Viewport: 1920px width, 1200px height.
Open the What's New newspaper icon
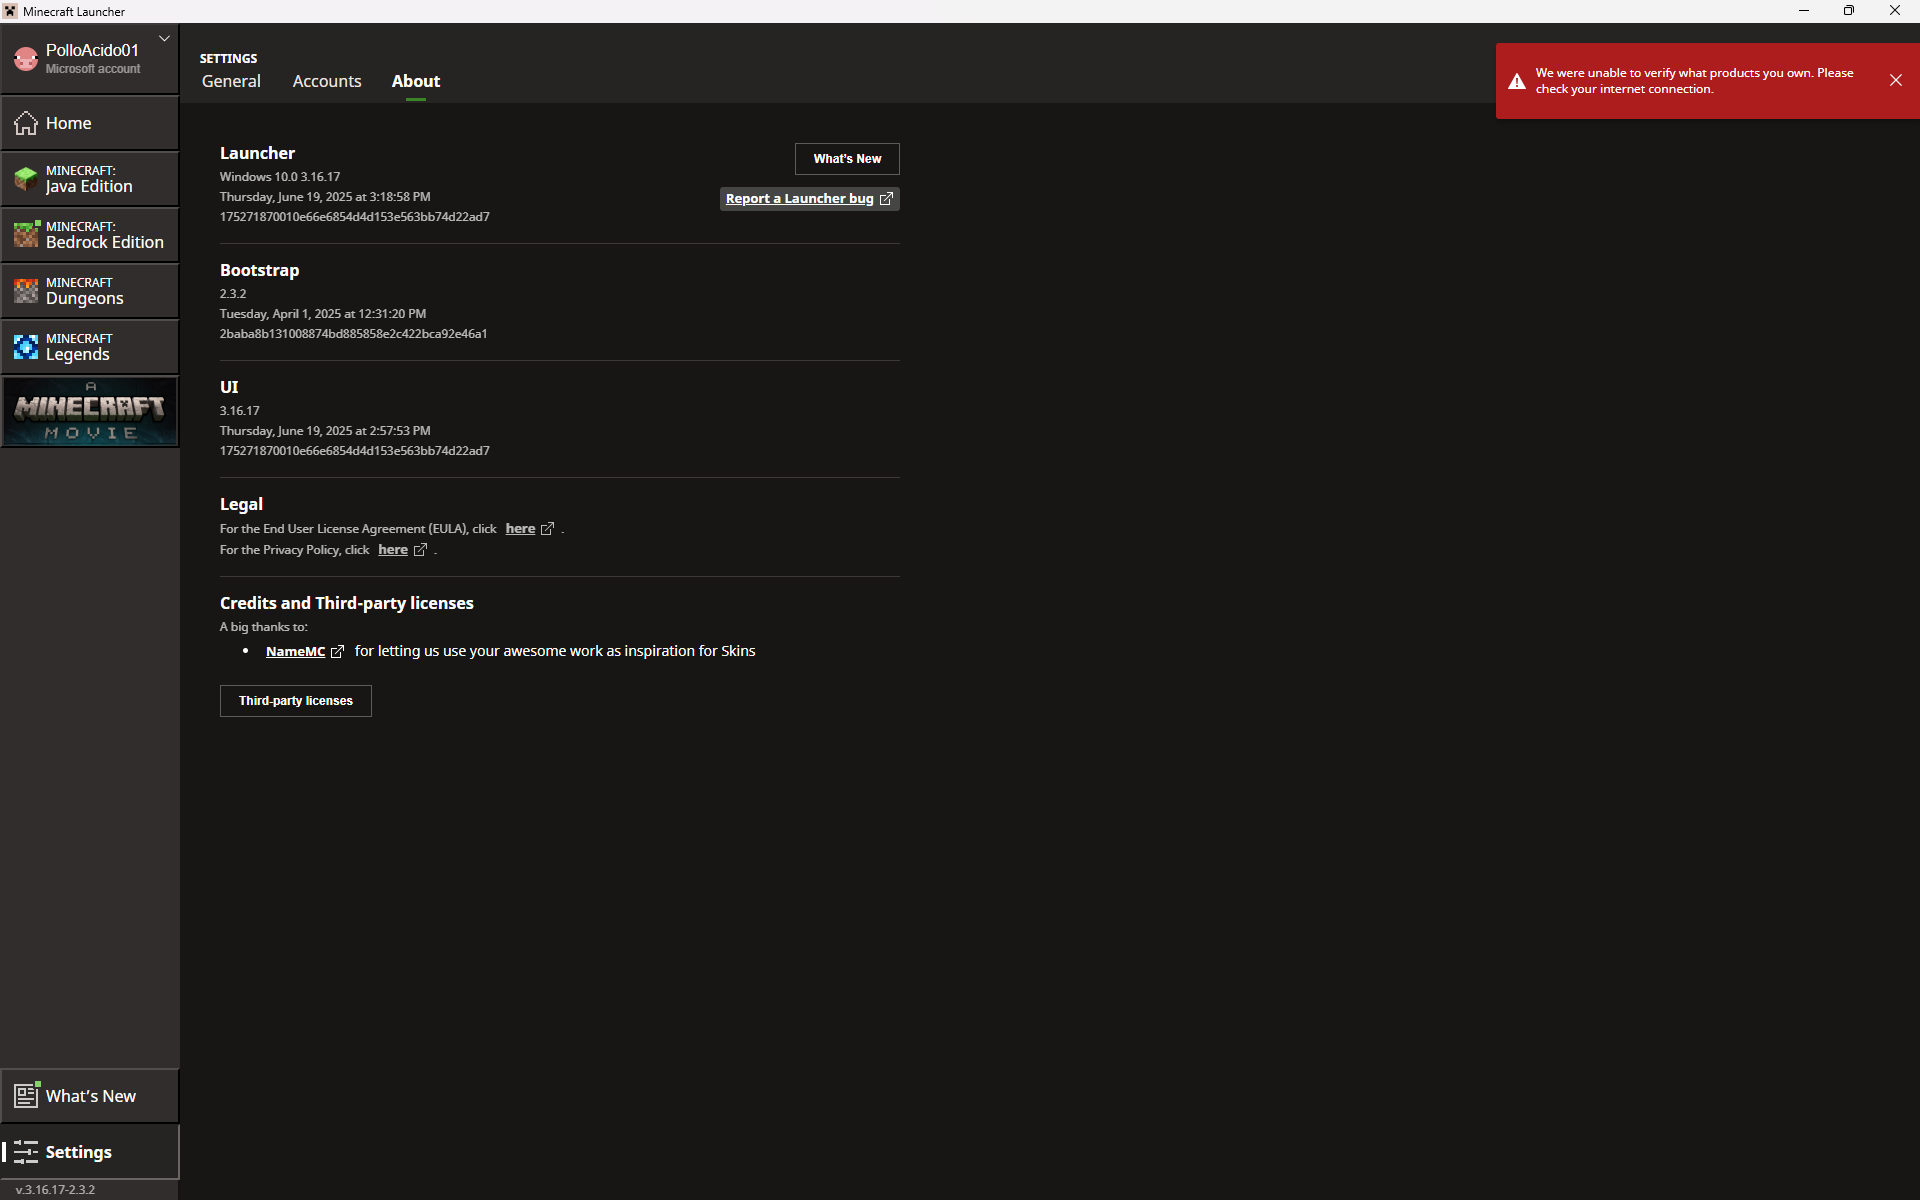pos(26,1096)
